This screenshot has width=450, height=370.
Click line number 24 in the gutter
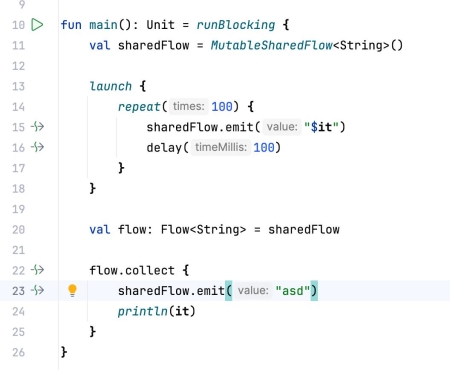click(19, 311)
